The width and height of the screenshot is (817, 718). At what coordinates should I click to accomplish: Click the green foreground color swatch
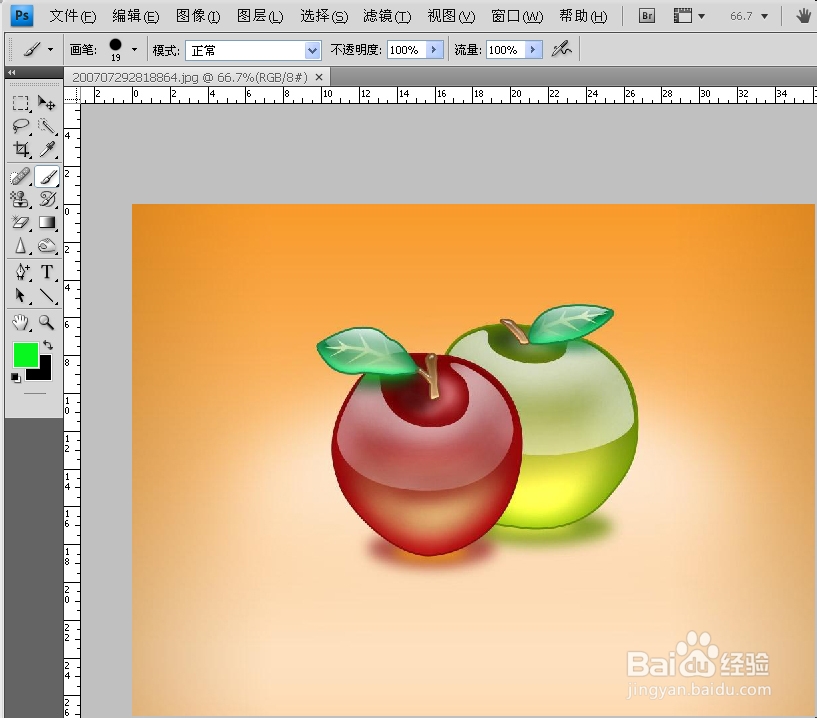[26, 355]
